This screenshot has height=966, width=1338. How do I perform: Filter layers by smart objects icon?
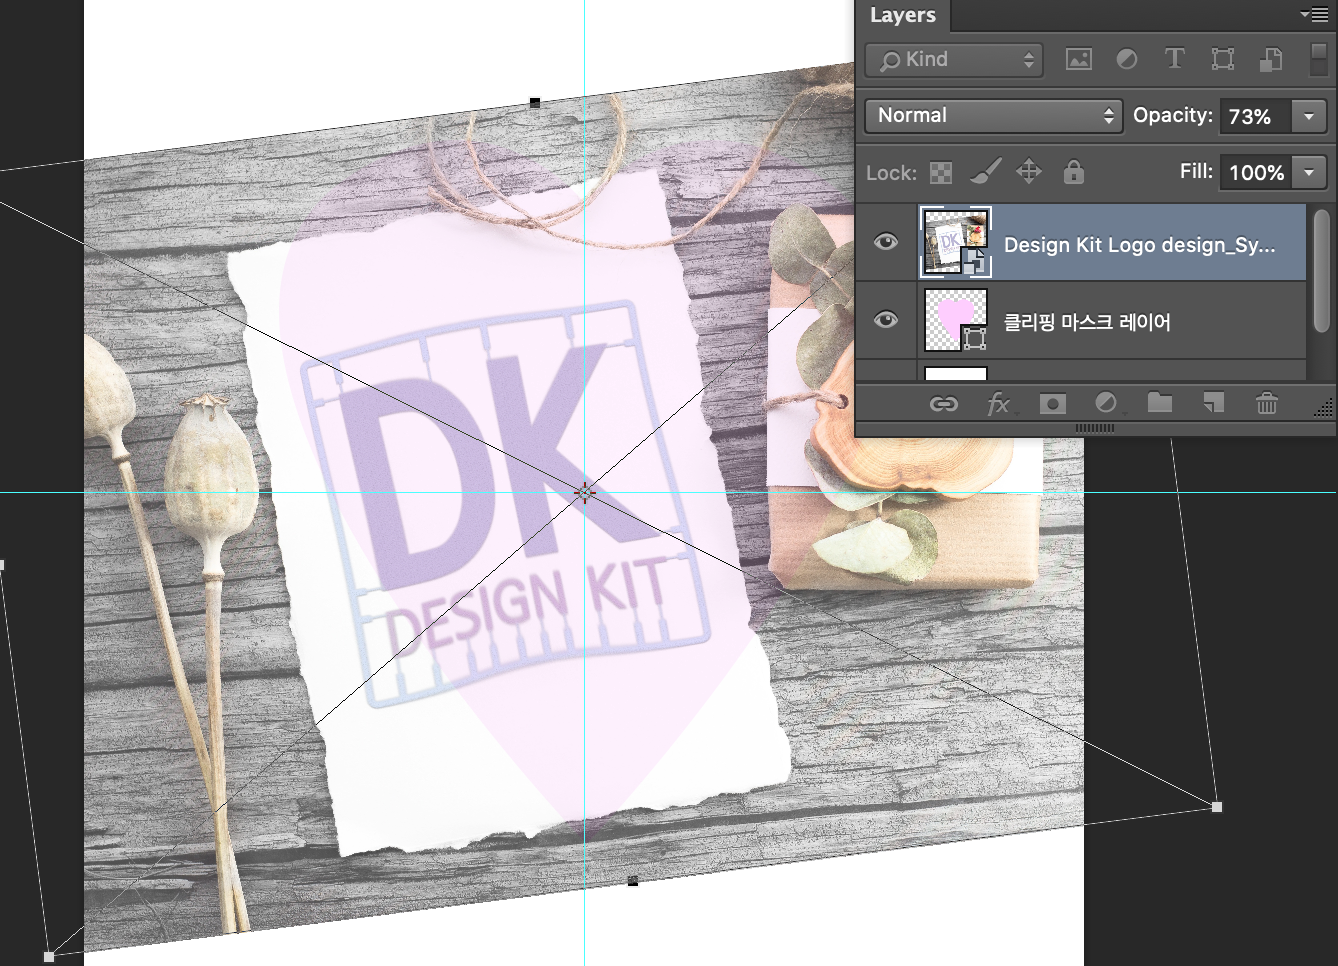coord(1271,60)
